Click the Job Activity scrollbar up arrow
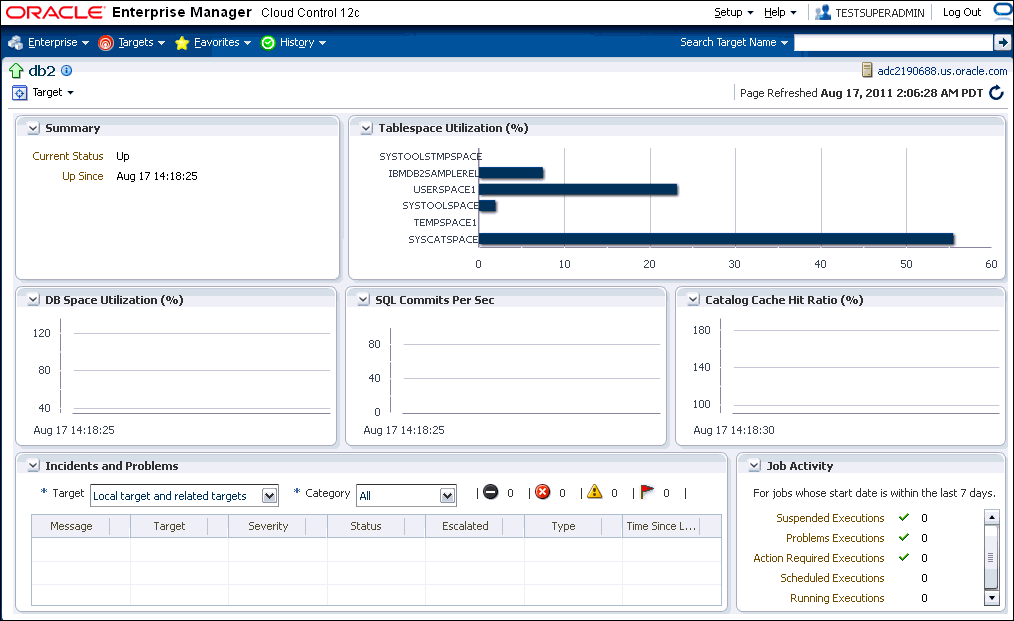This screenshot has height=621, width=1014. coord(991,517)
